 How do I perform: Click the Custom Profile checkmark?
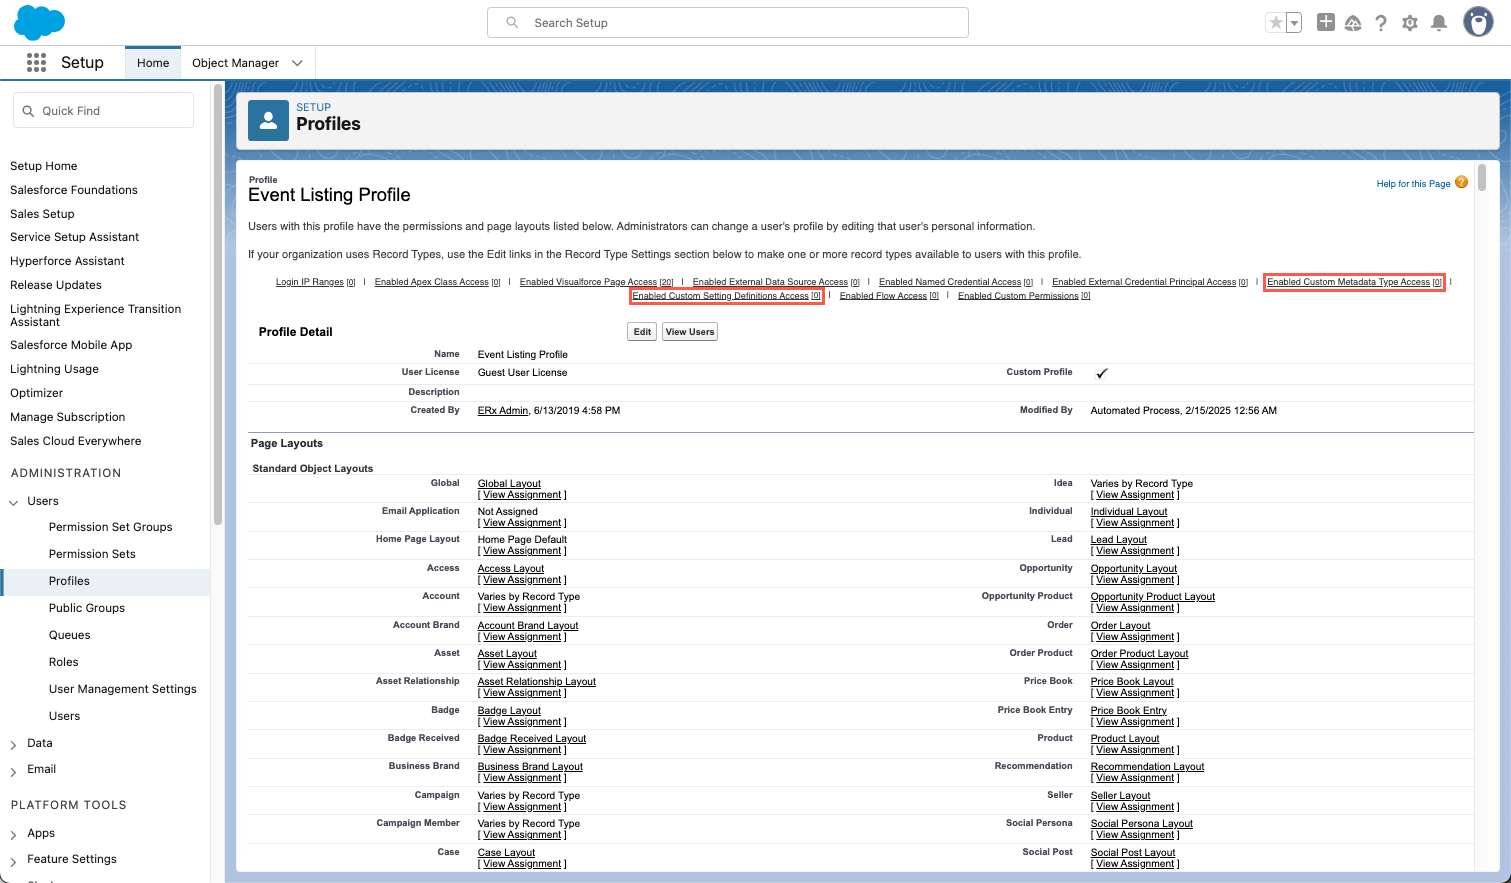click(x=1101, y=373)
